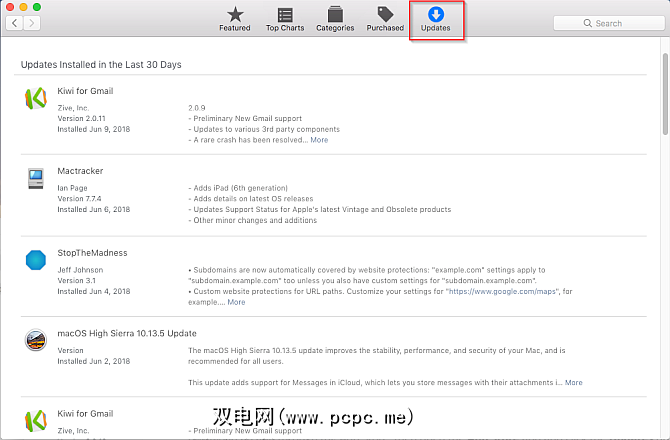Expand Kiwi for Gmail notes with More

tap(319, 140)
